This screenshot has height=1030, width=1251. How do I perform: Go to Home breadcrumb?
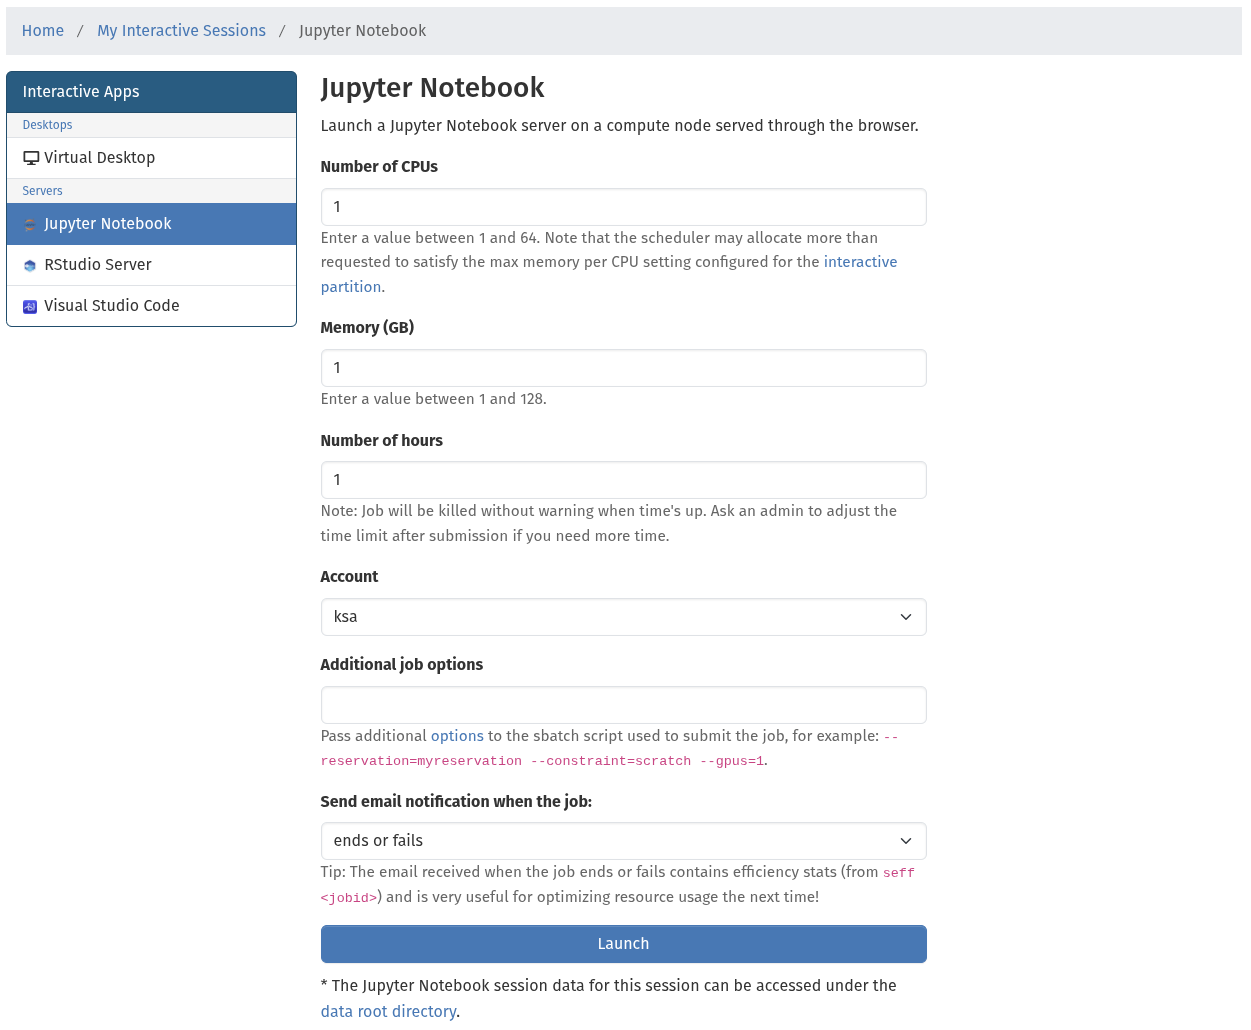(x=43, y=31)
